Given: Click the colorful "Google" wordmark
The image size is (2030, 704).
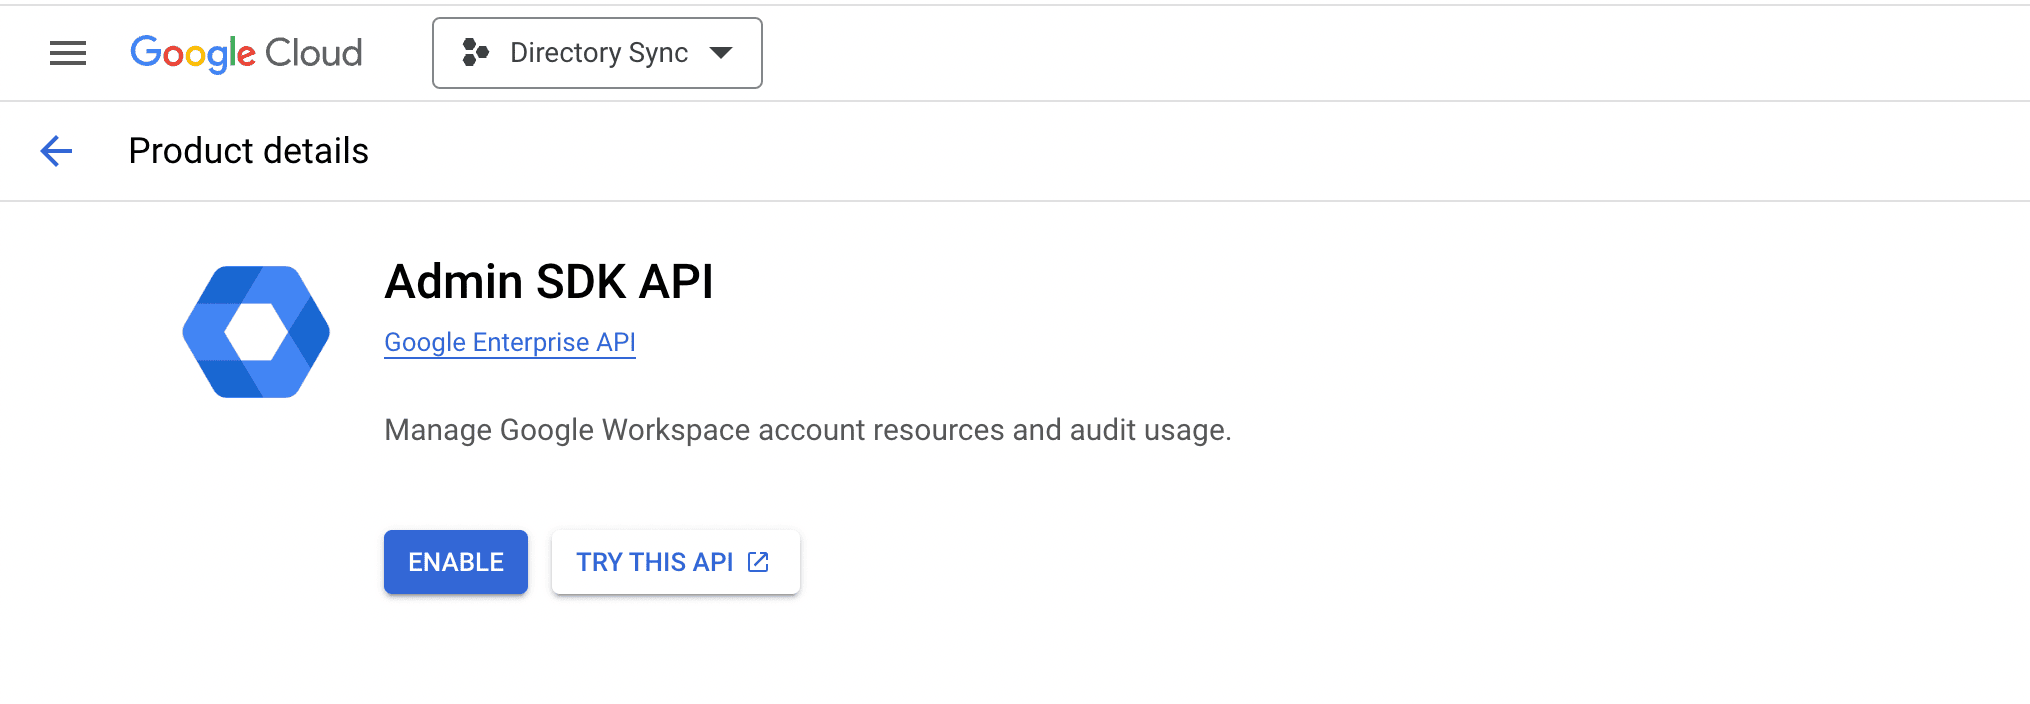Looking at the screenshot, I should pos(193,53).
